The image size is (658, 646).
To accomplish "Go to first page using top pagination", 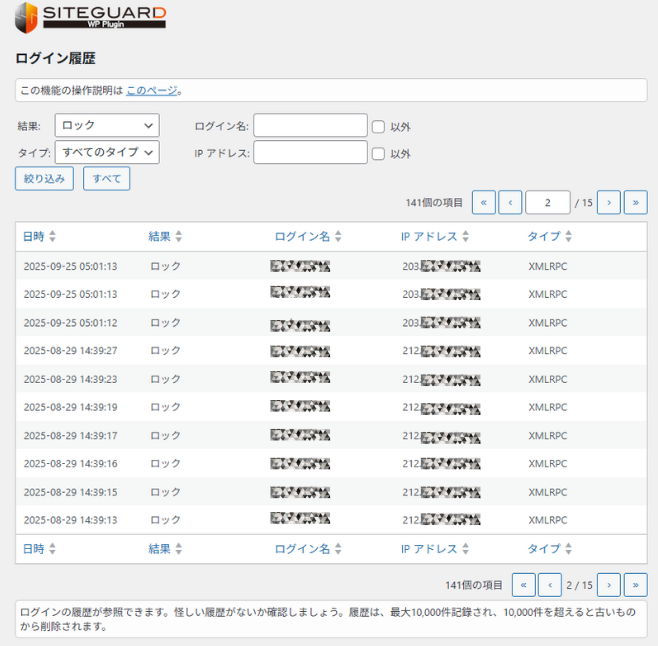I will click(483, 202).
